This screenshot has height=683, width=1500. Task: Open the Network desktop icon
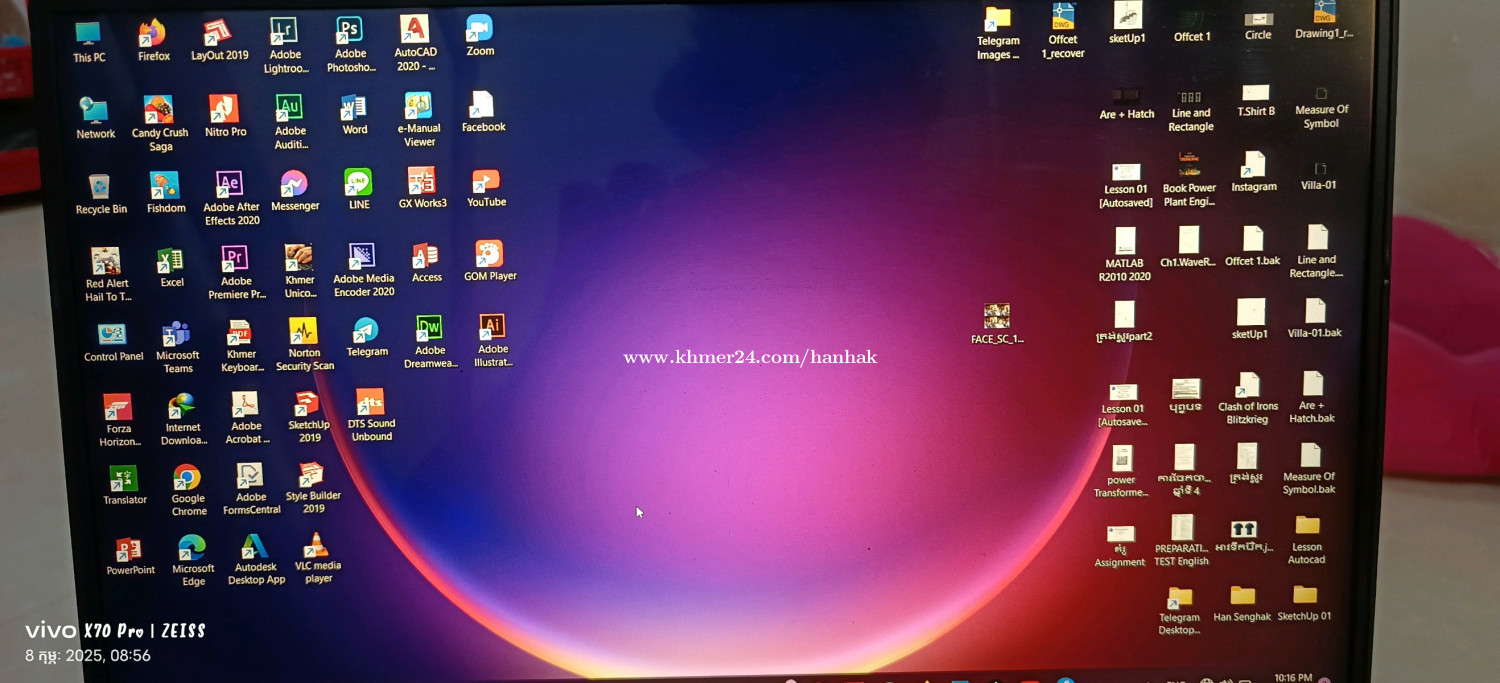click(x=95, y=119)
